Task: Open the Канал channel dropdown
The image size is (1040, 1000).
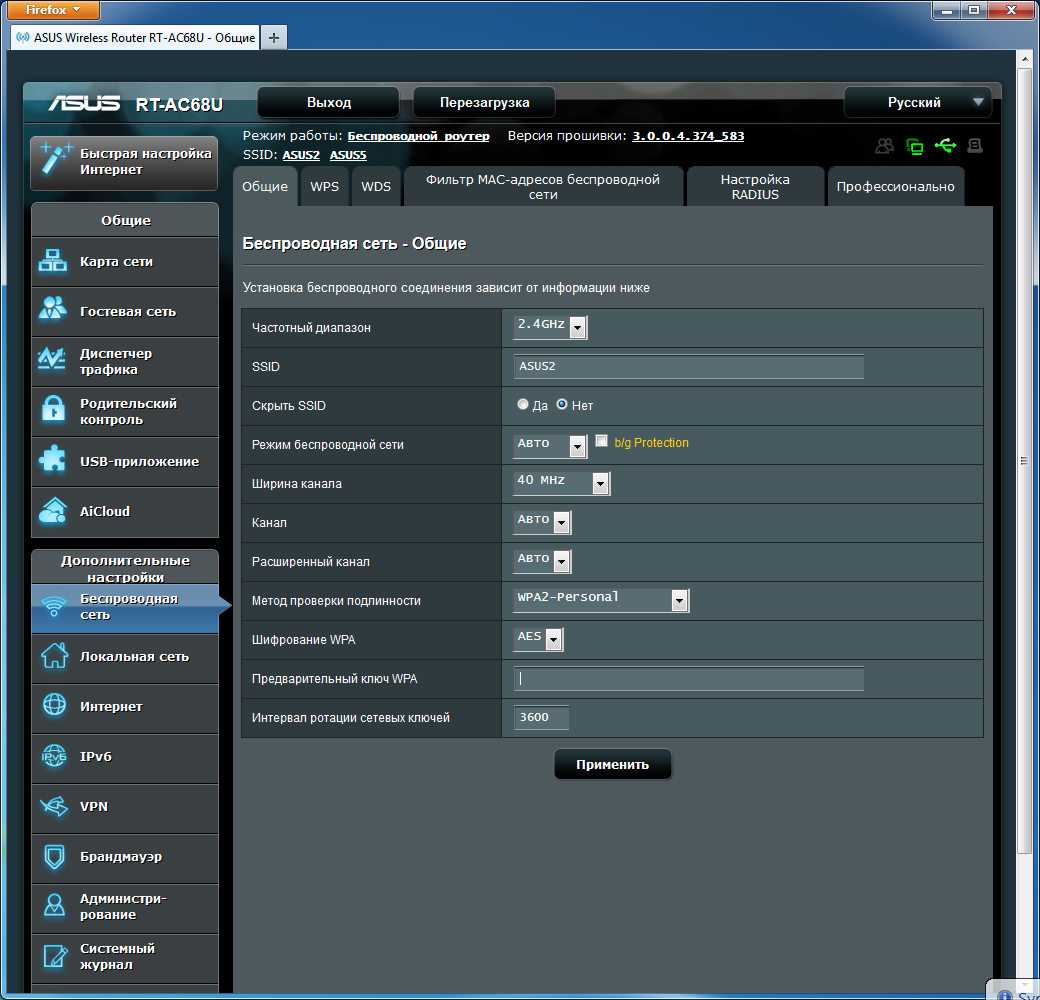Action: pyautogui.click(x=543, y=522)
